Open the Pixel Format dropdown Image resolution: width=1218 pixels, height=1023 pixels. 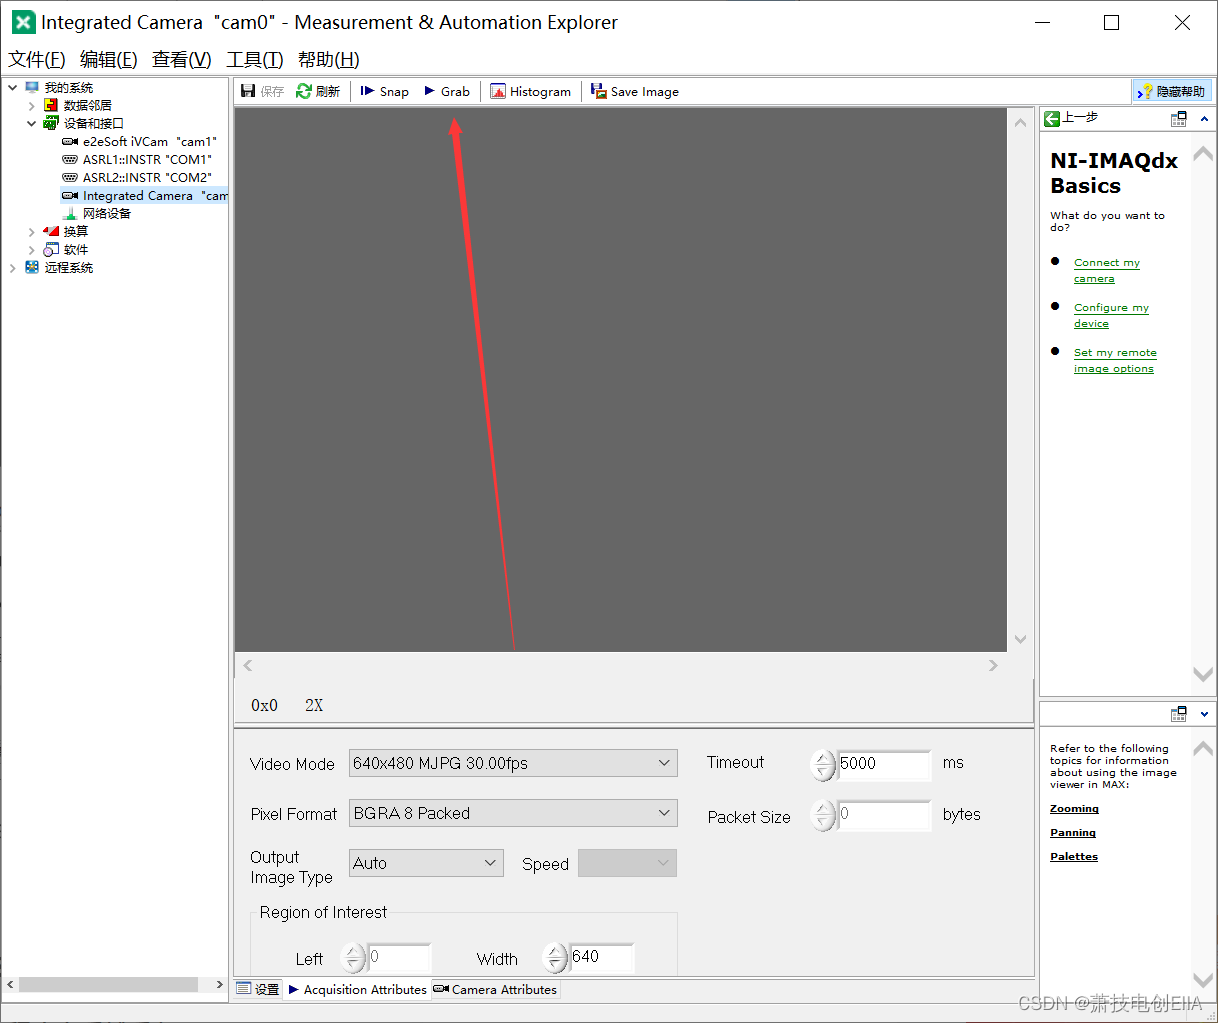[513, 813]
